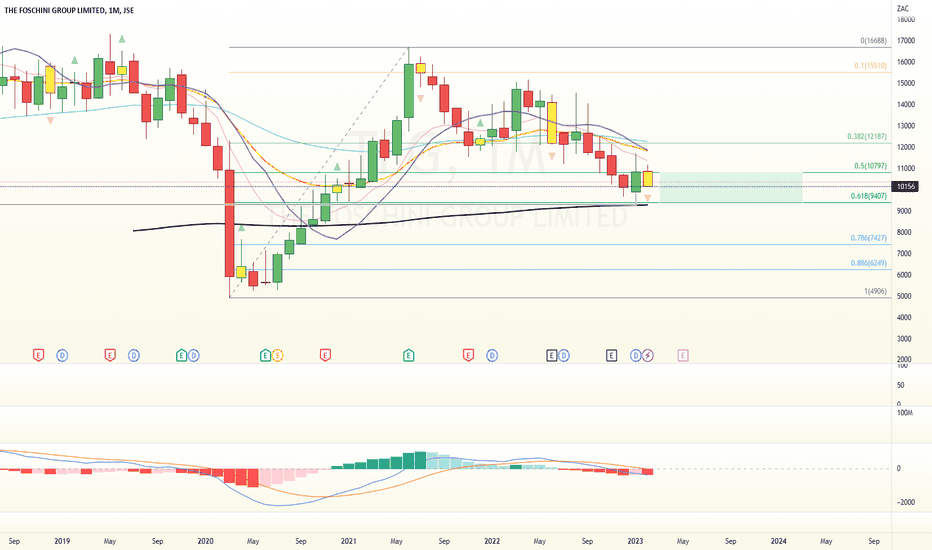
Task: Click the 5000 price axis label
Action: tap(904, 296)
